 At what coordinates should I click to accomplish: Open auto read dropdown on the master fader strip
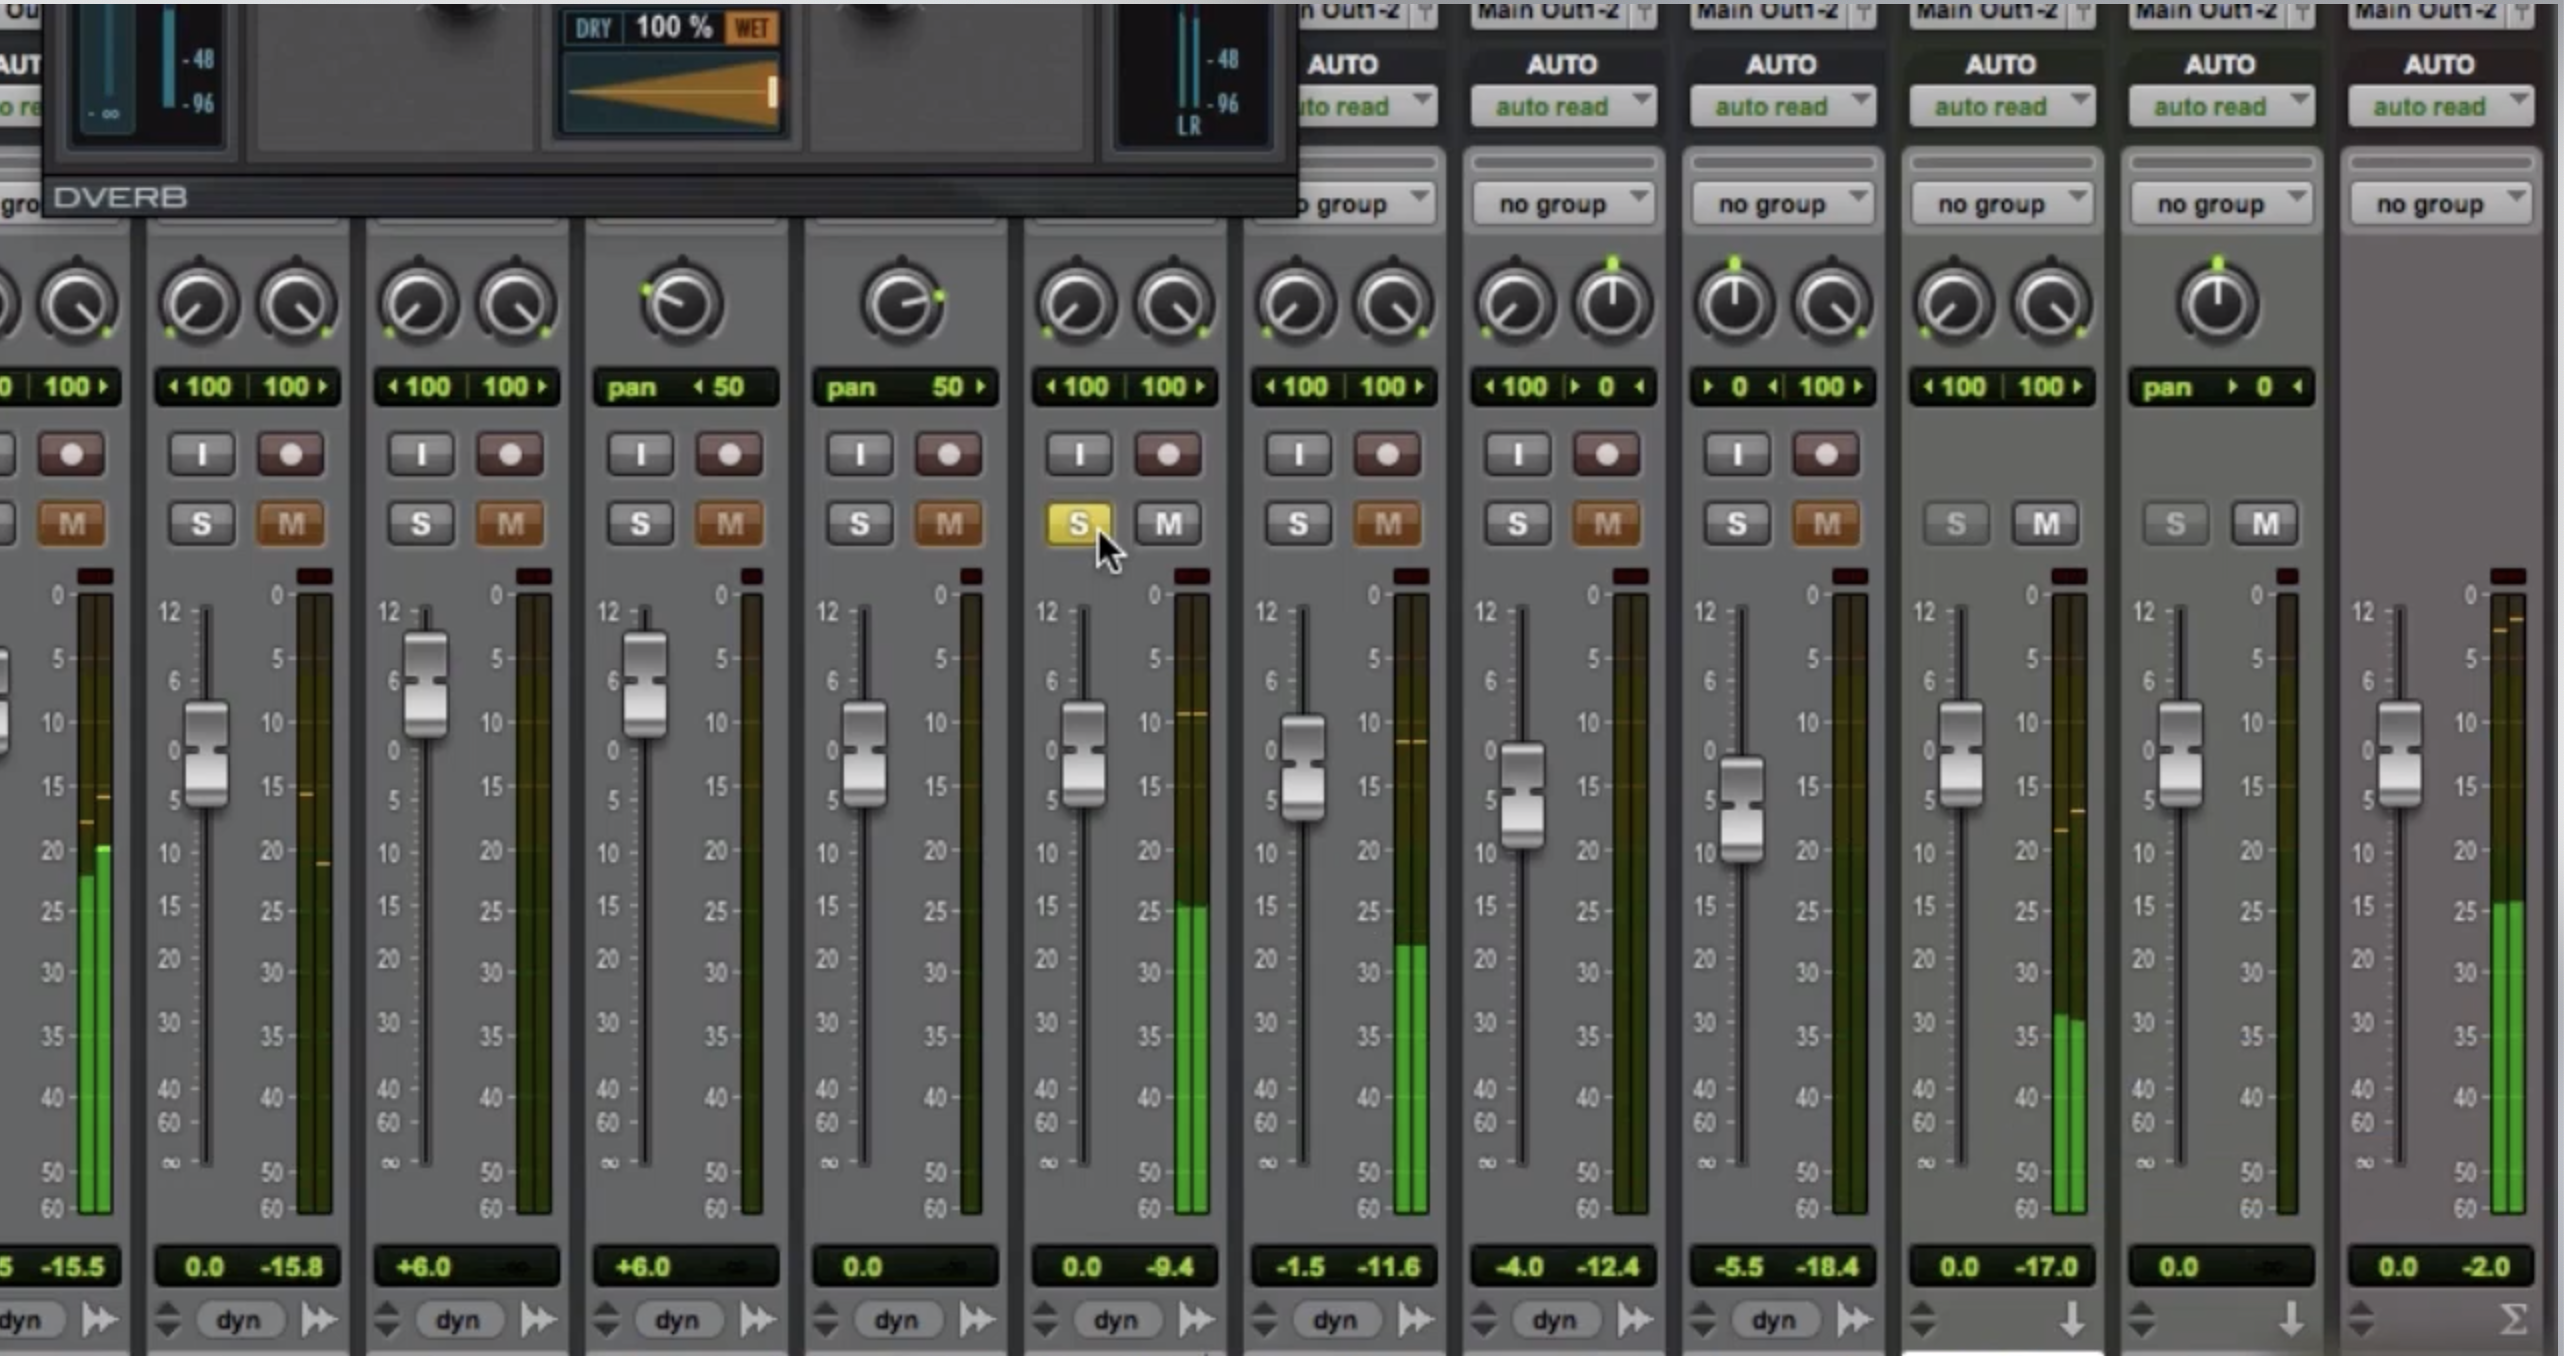(2440, 106)
